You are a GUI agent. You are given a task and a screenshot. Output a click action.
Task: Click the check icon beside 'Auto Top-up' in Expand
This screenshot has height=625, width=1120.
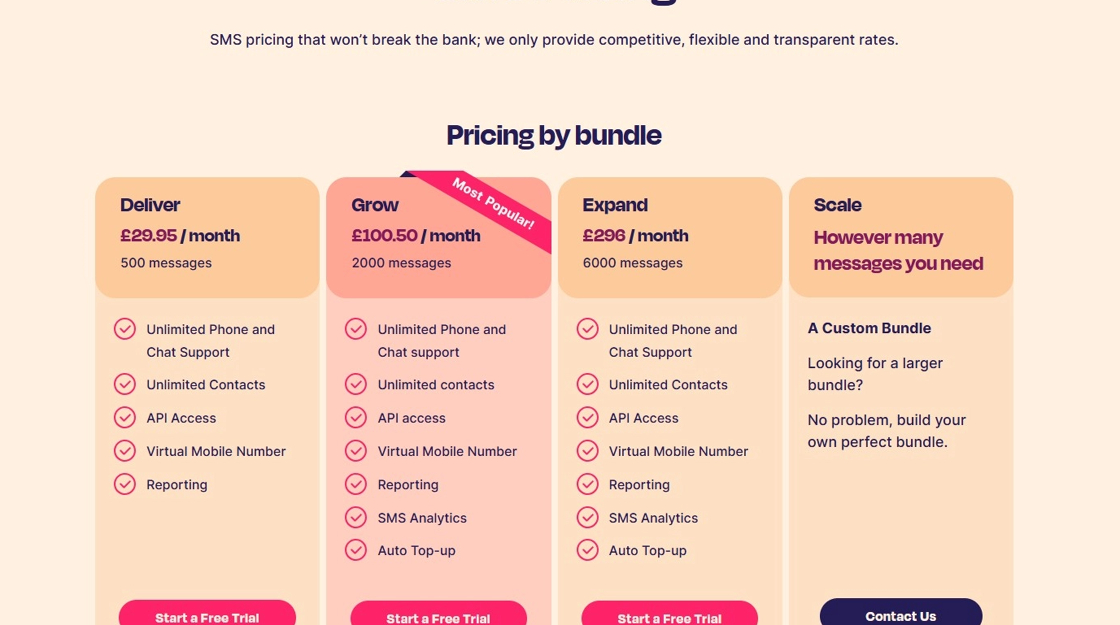[x=588, y=550]
